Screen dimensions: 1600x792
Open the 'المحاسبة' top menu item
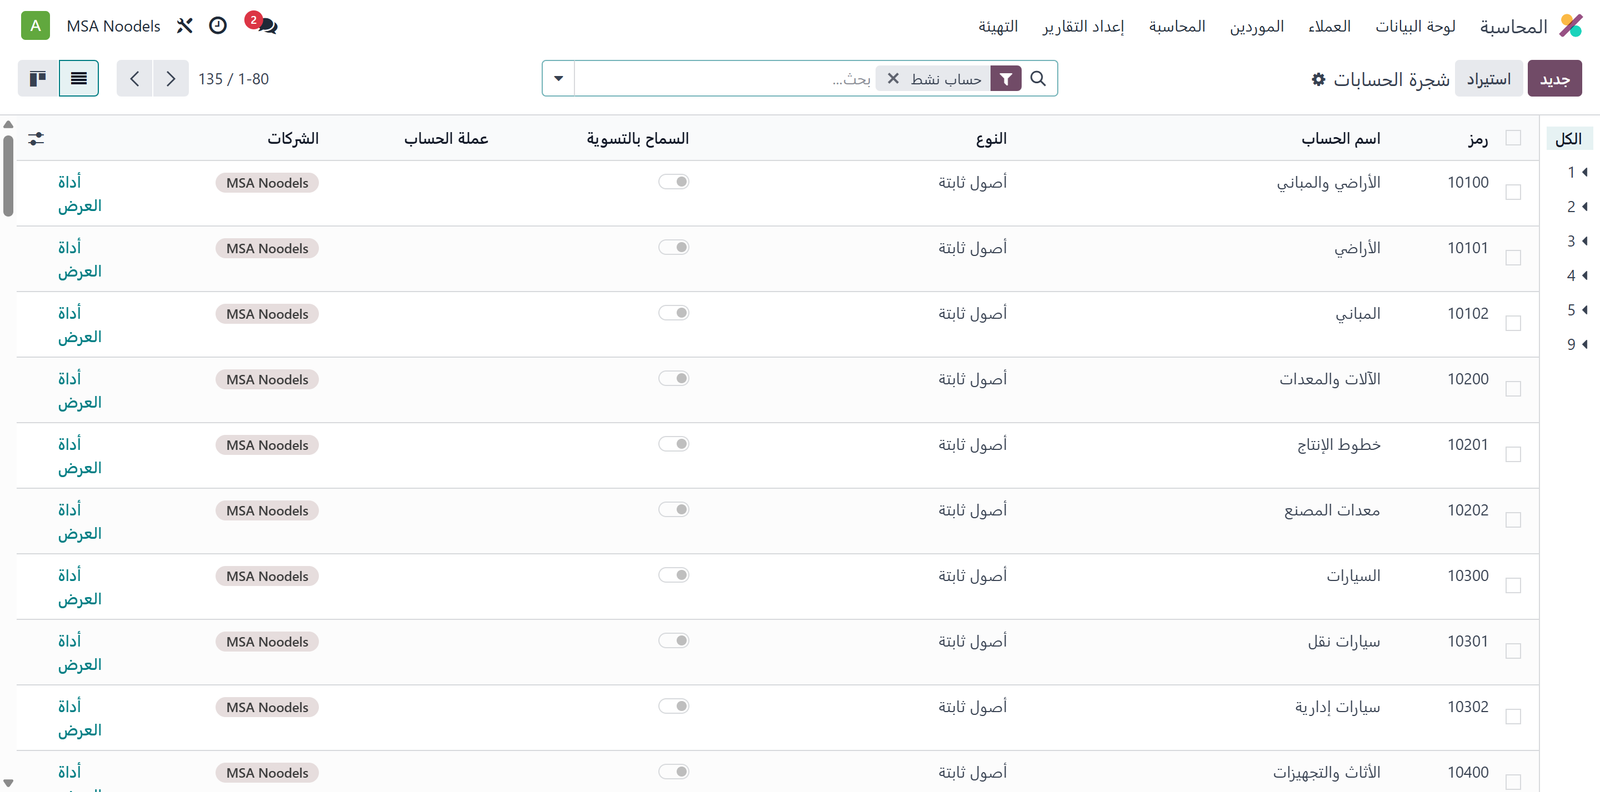click(x=1177, y=26)
